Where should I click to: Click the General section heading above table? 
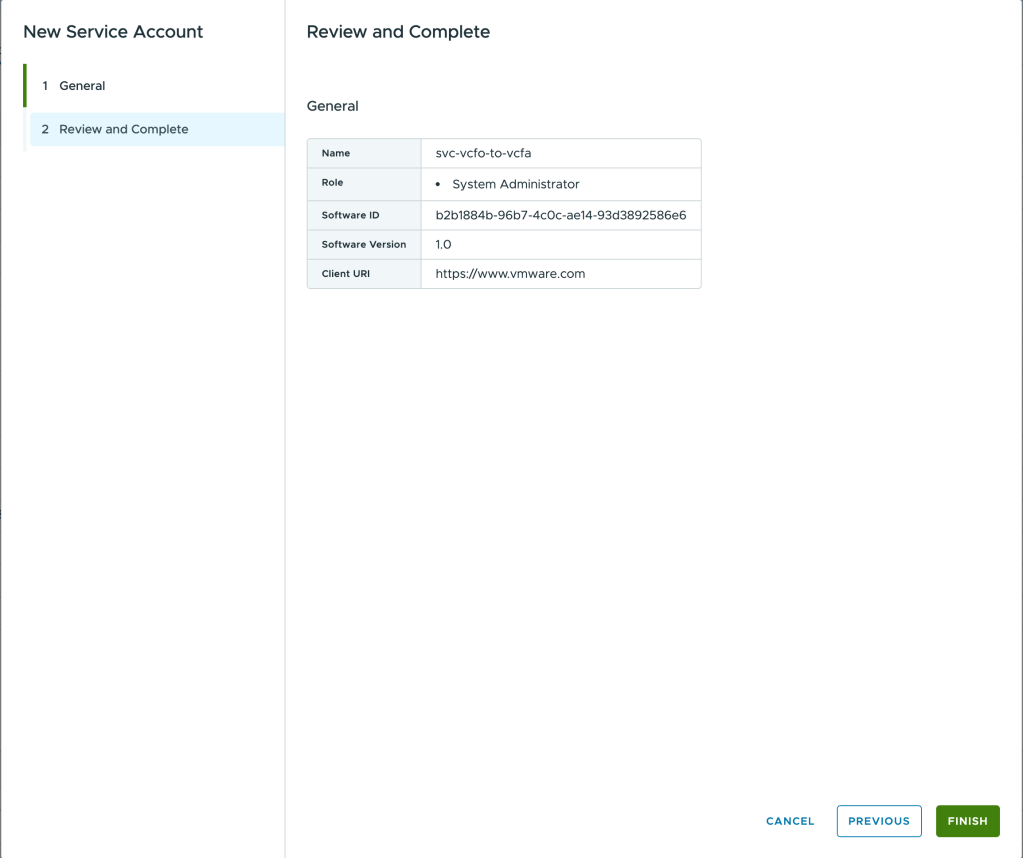332,106
